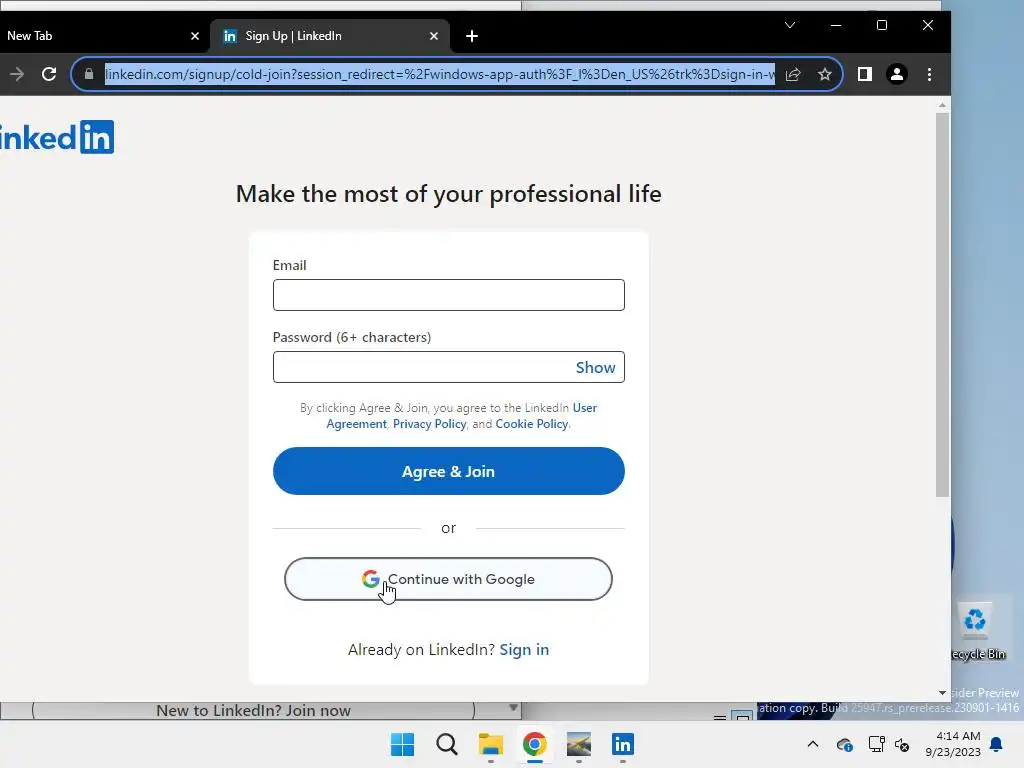1024x768 pixels.
Task: Focus the Email input field
Action: click(x=449, y=295)
